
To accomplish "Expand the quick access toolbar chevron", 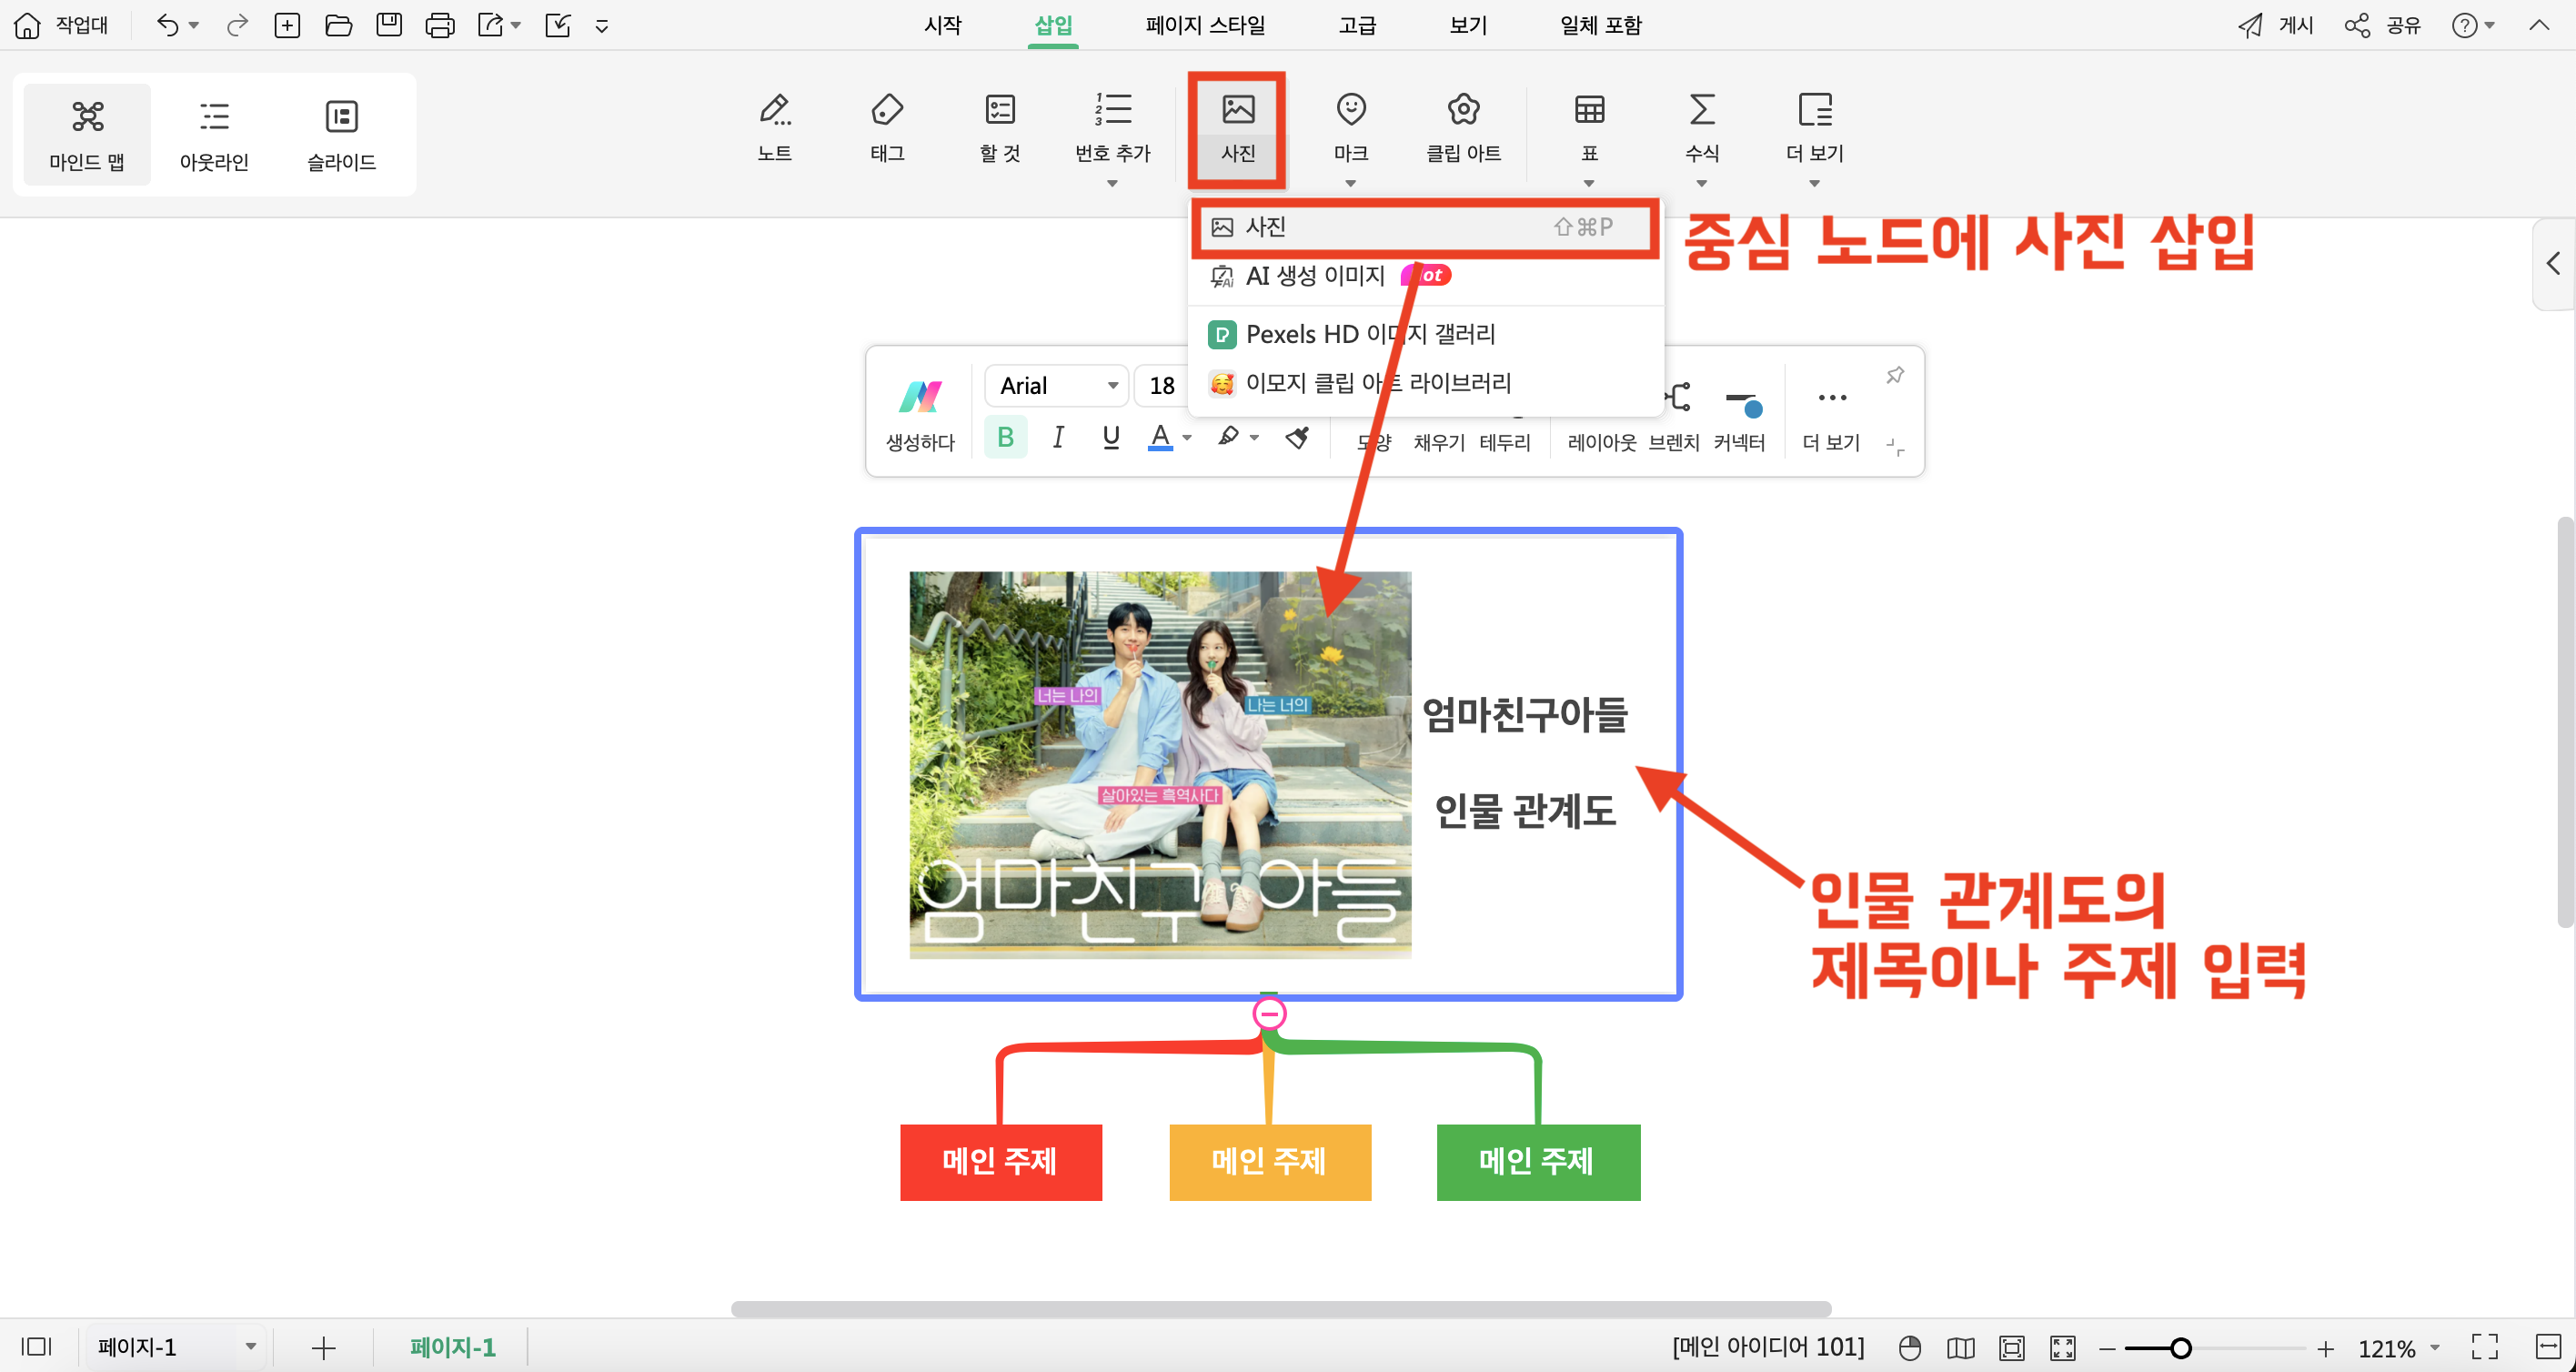I will (602, 27).
